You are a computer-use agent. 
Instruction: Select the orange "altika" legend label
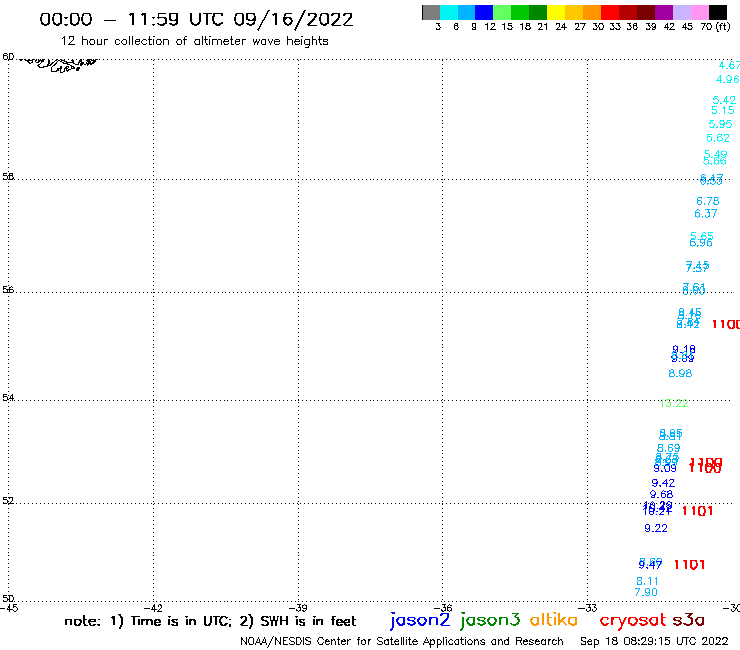pyautogui.click(x=554, y=620)
